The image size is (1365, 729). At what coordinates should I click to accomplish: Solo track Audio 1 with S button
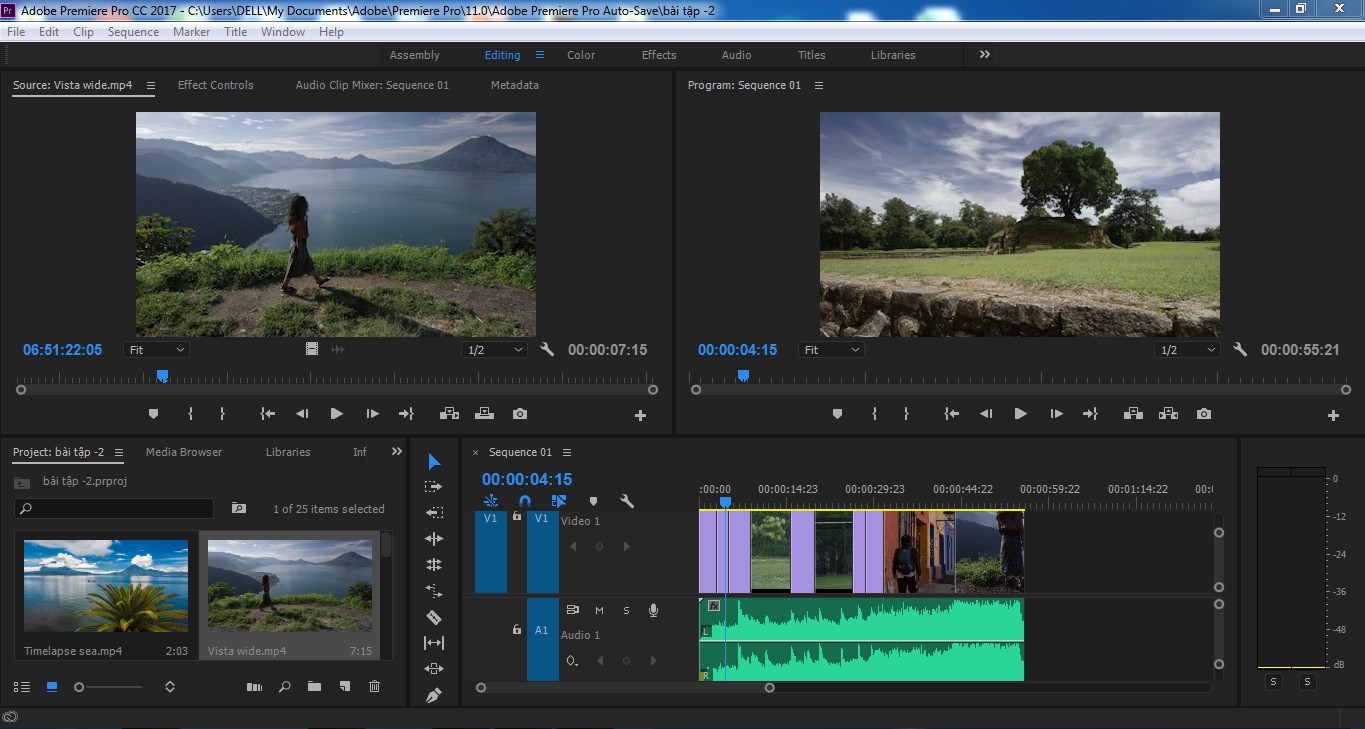click(626, 610)
